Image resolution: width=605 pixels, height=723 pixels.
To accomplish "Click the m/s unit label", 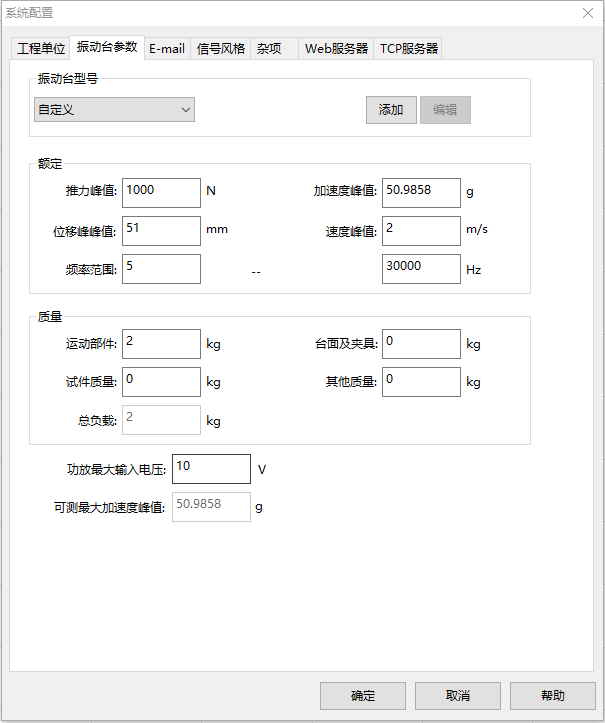I will point(477,229).
